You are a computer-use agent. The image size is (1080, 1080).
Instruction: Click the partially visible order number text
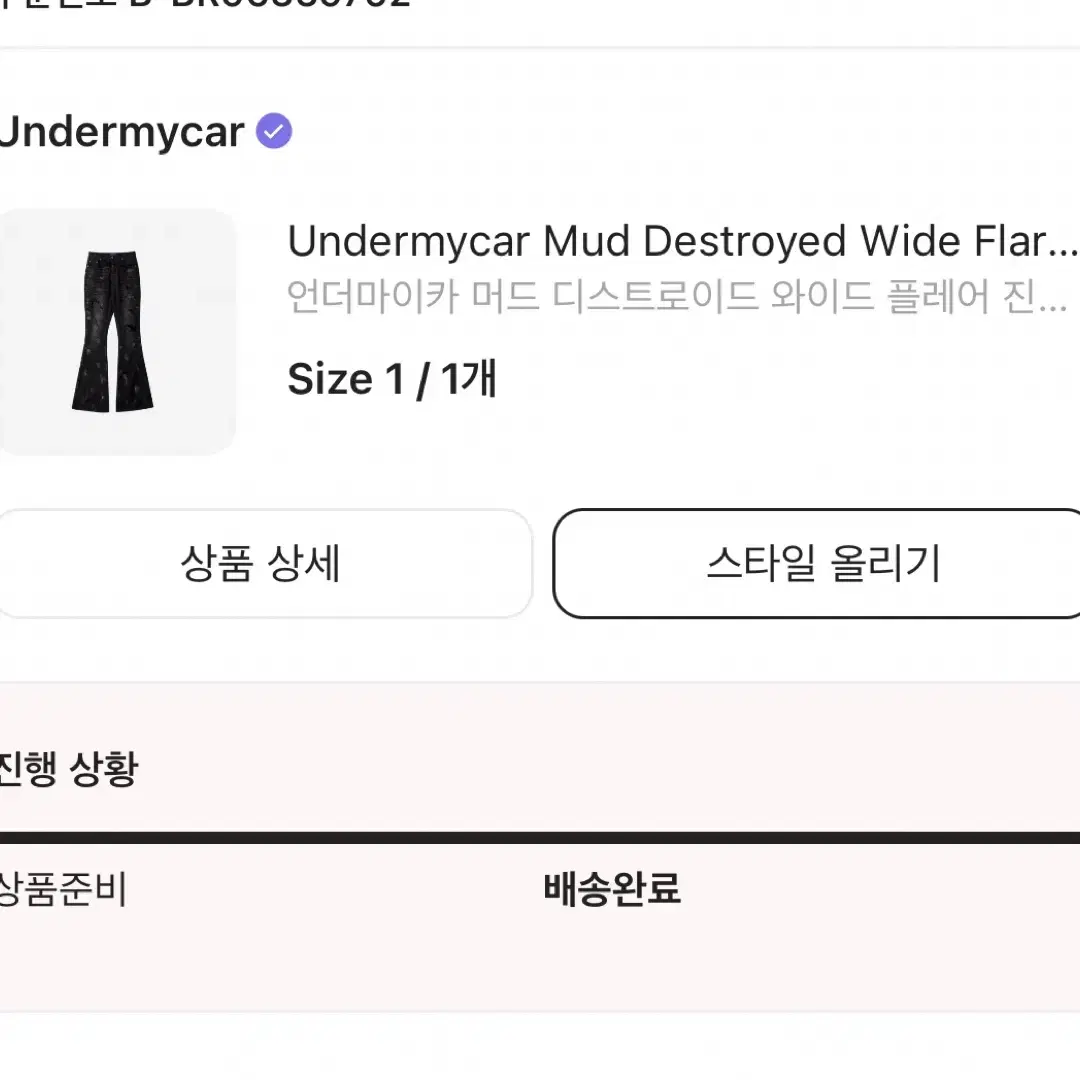205,3
